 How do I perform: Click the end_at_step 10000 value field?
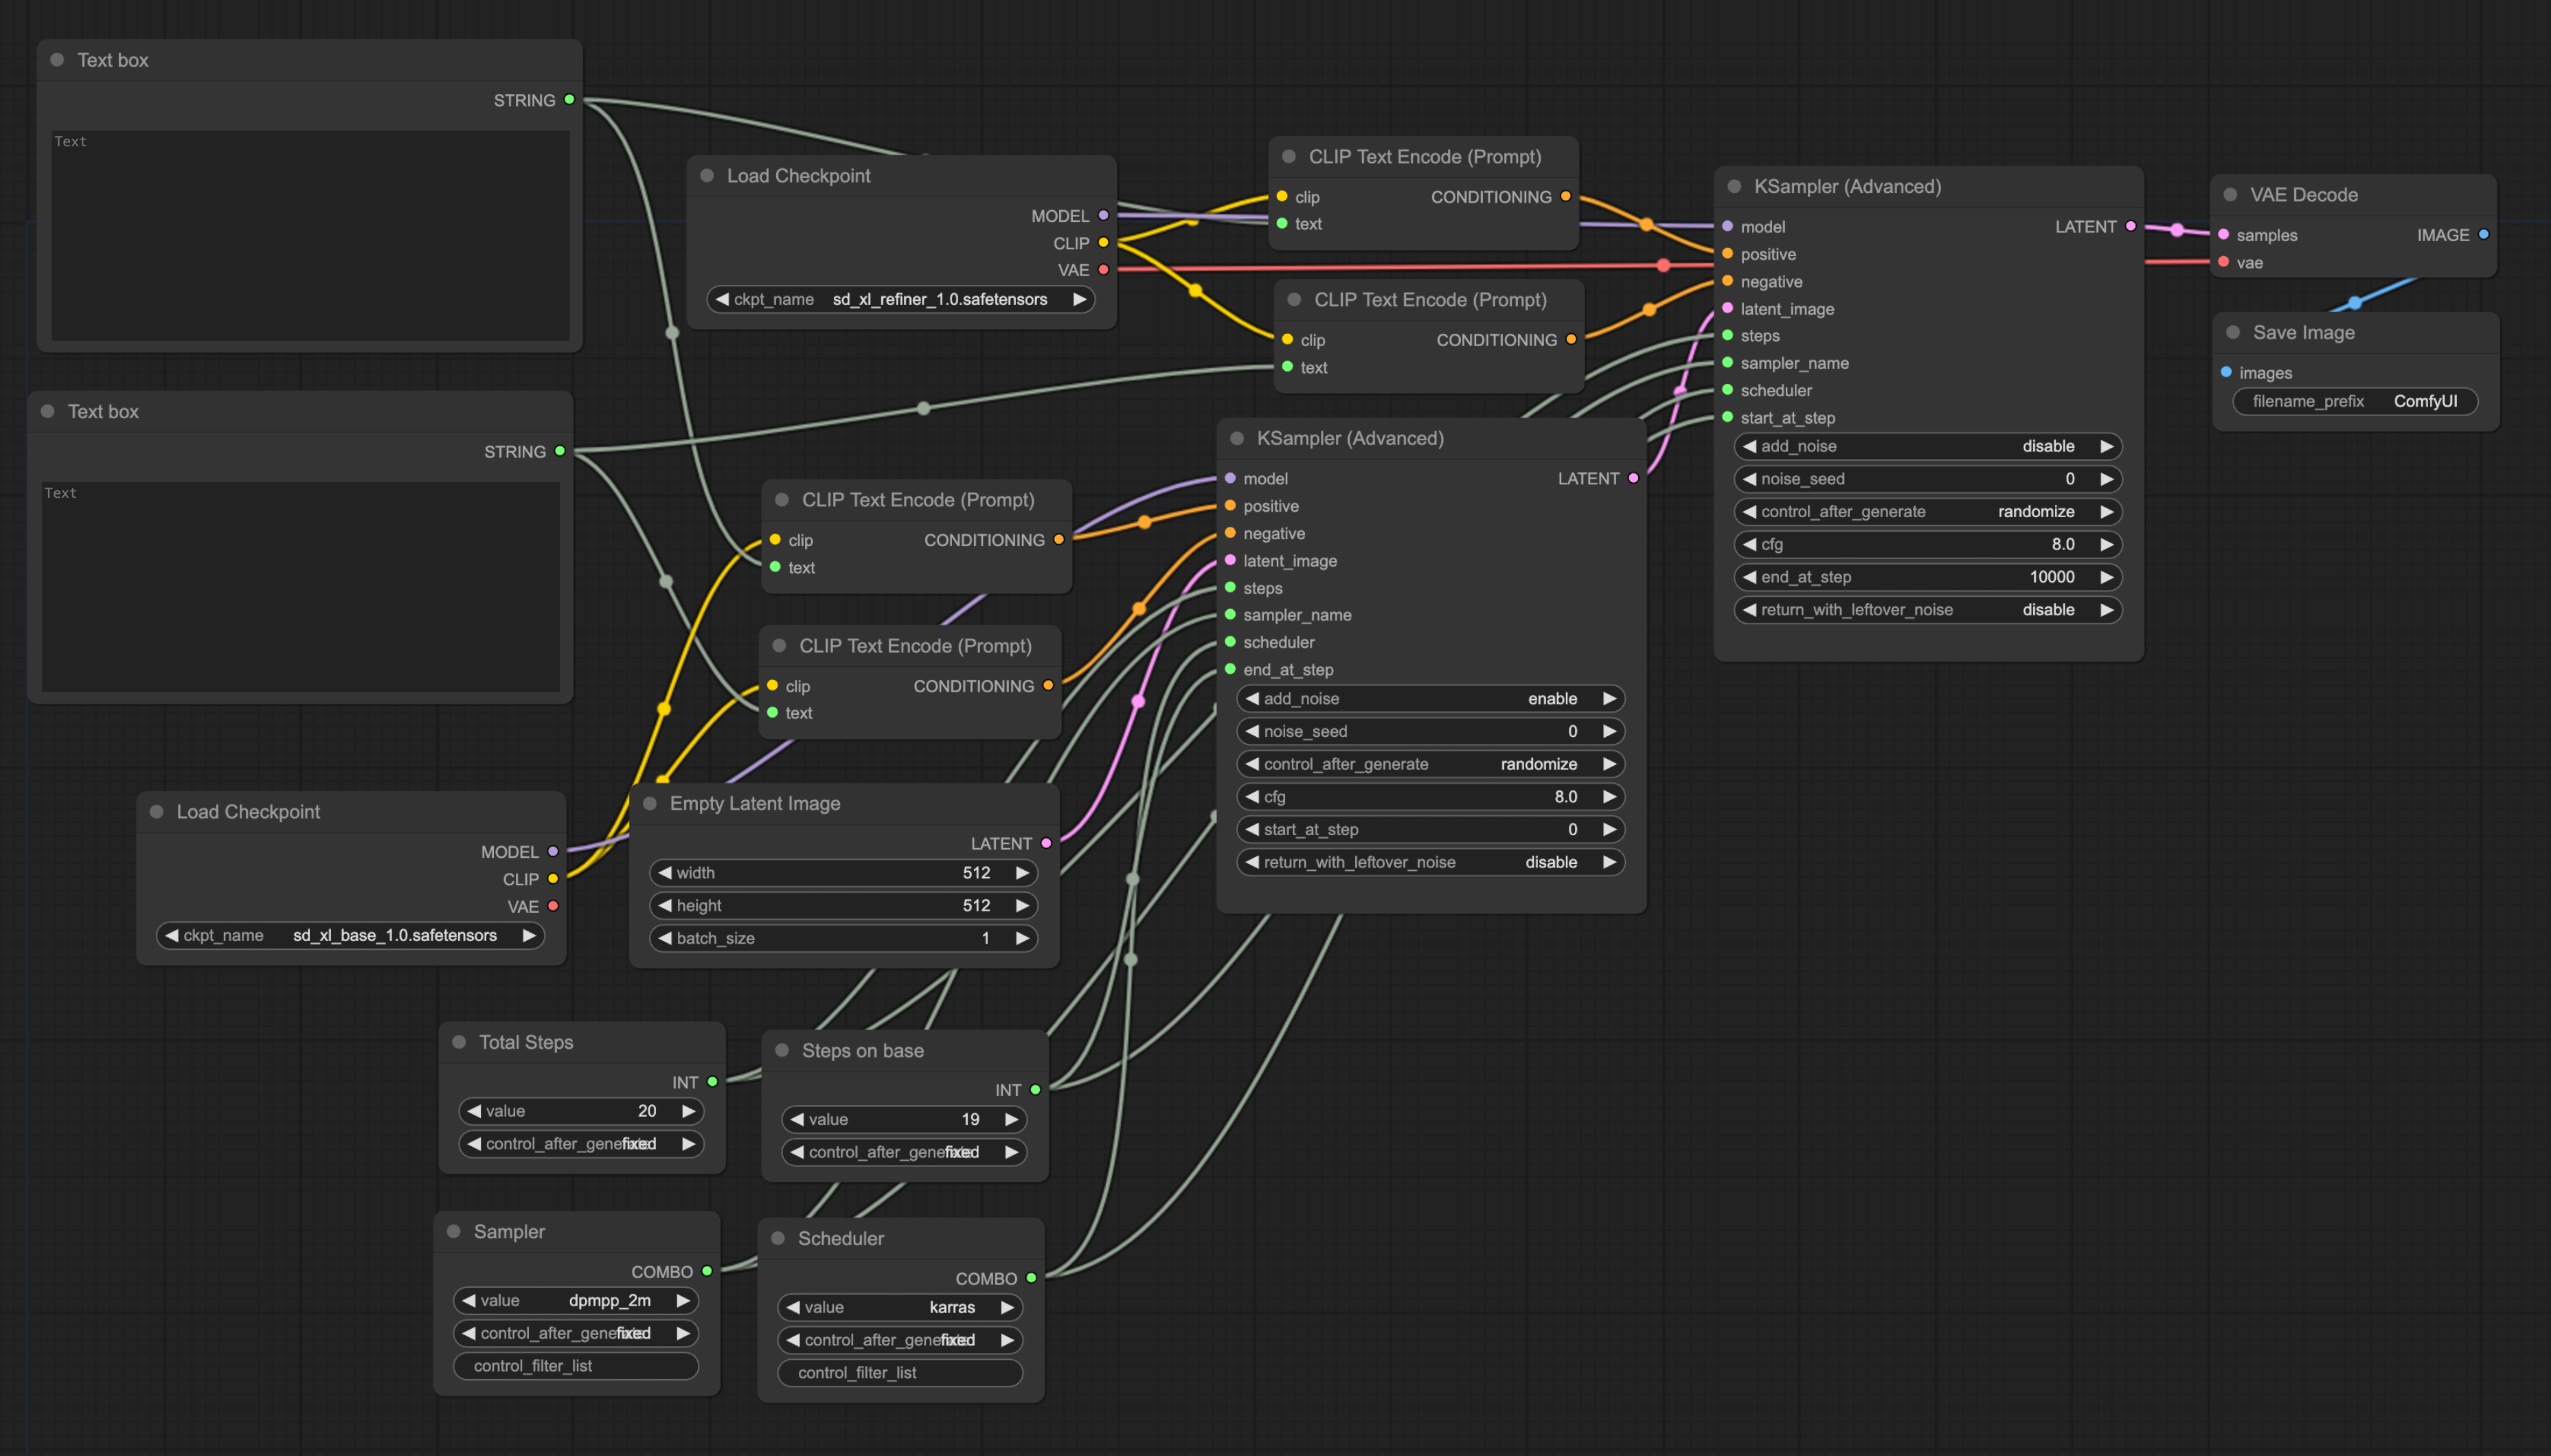[x=1928, y=577]
